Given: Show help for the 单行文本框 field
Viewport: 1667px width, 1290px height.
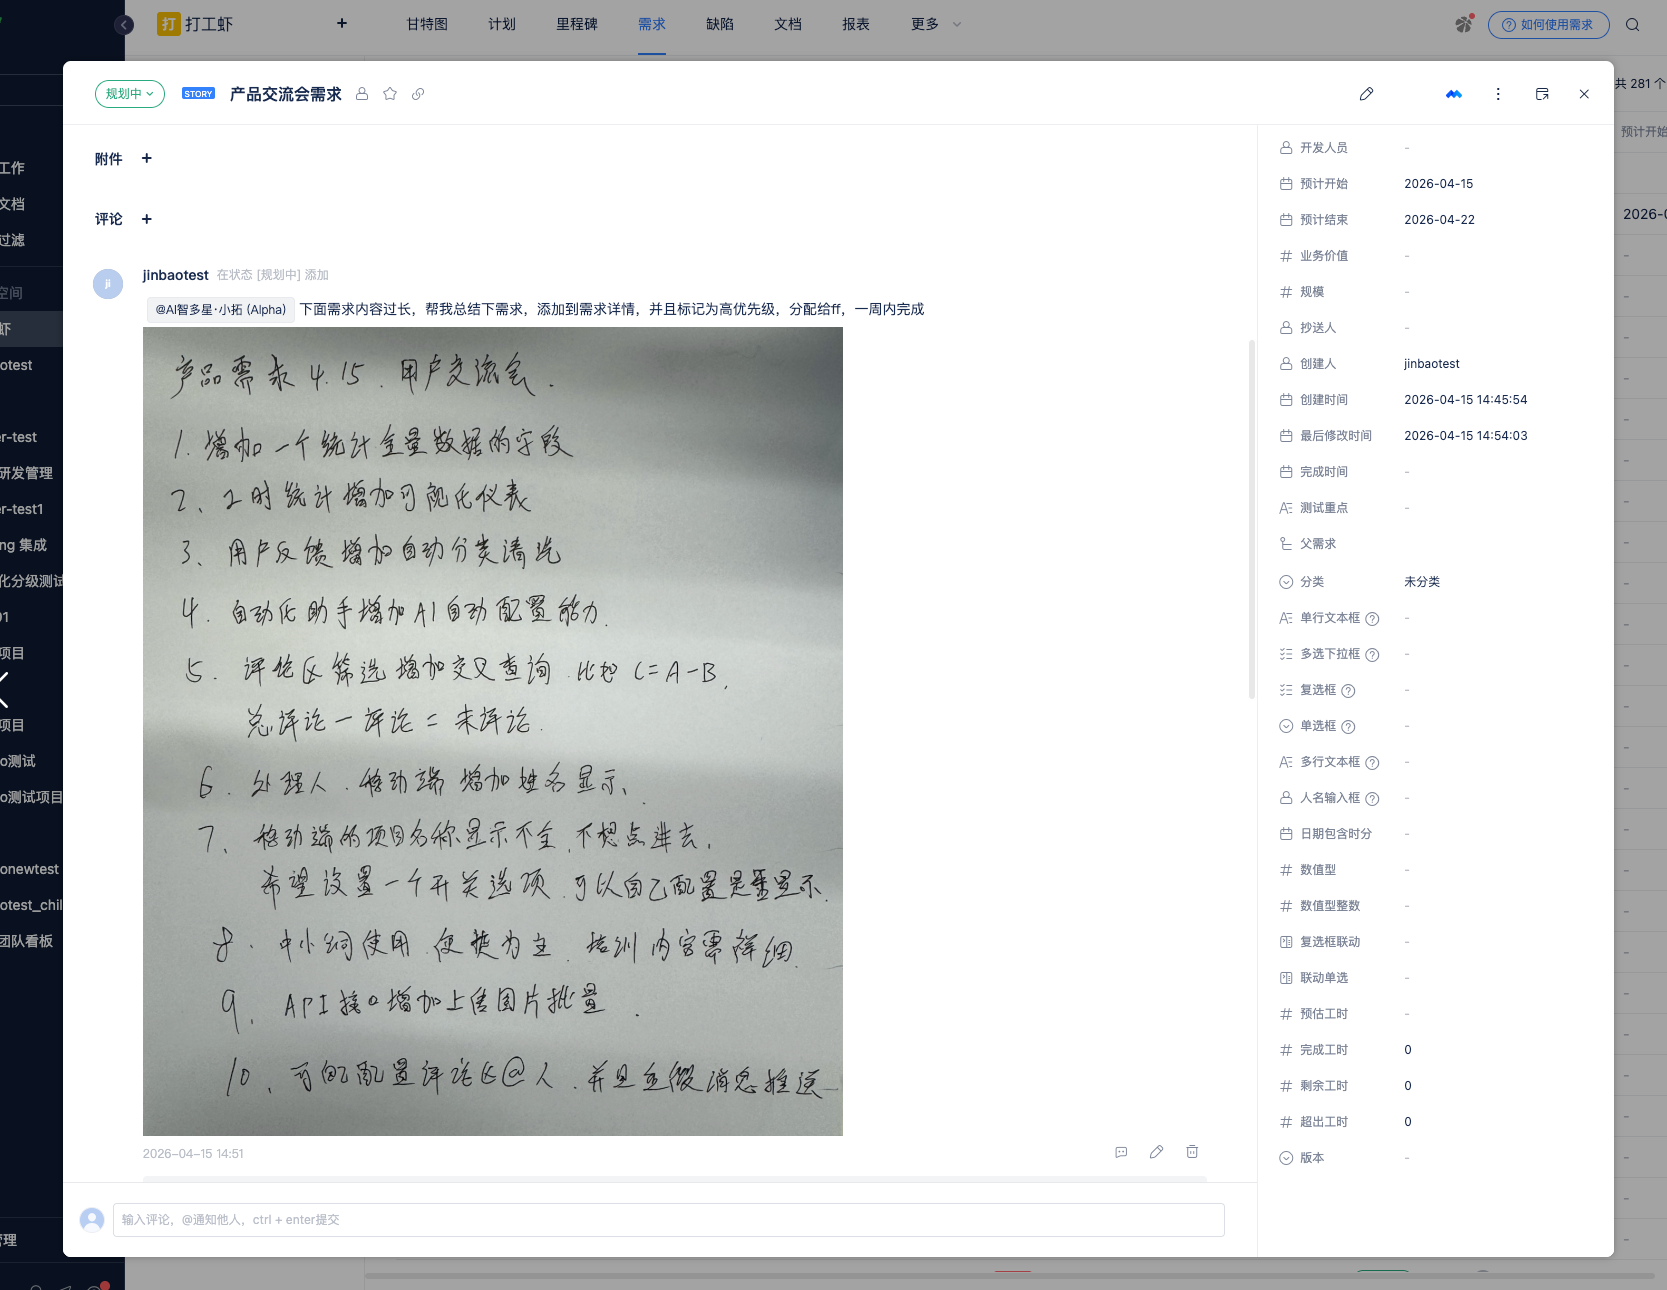Looking at the screenshot, I should (x=1372, y=619).
